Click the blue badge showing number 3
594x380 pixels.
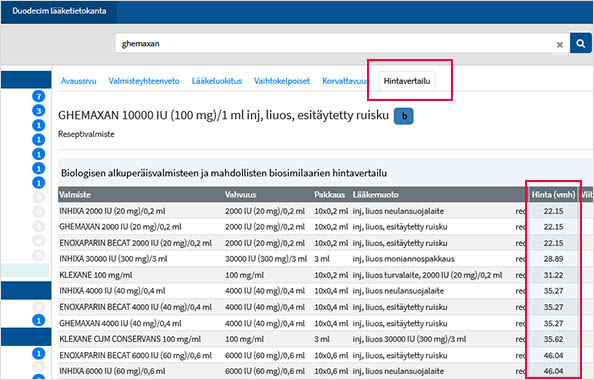[x=38, y=111]
